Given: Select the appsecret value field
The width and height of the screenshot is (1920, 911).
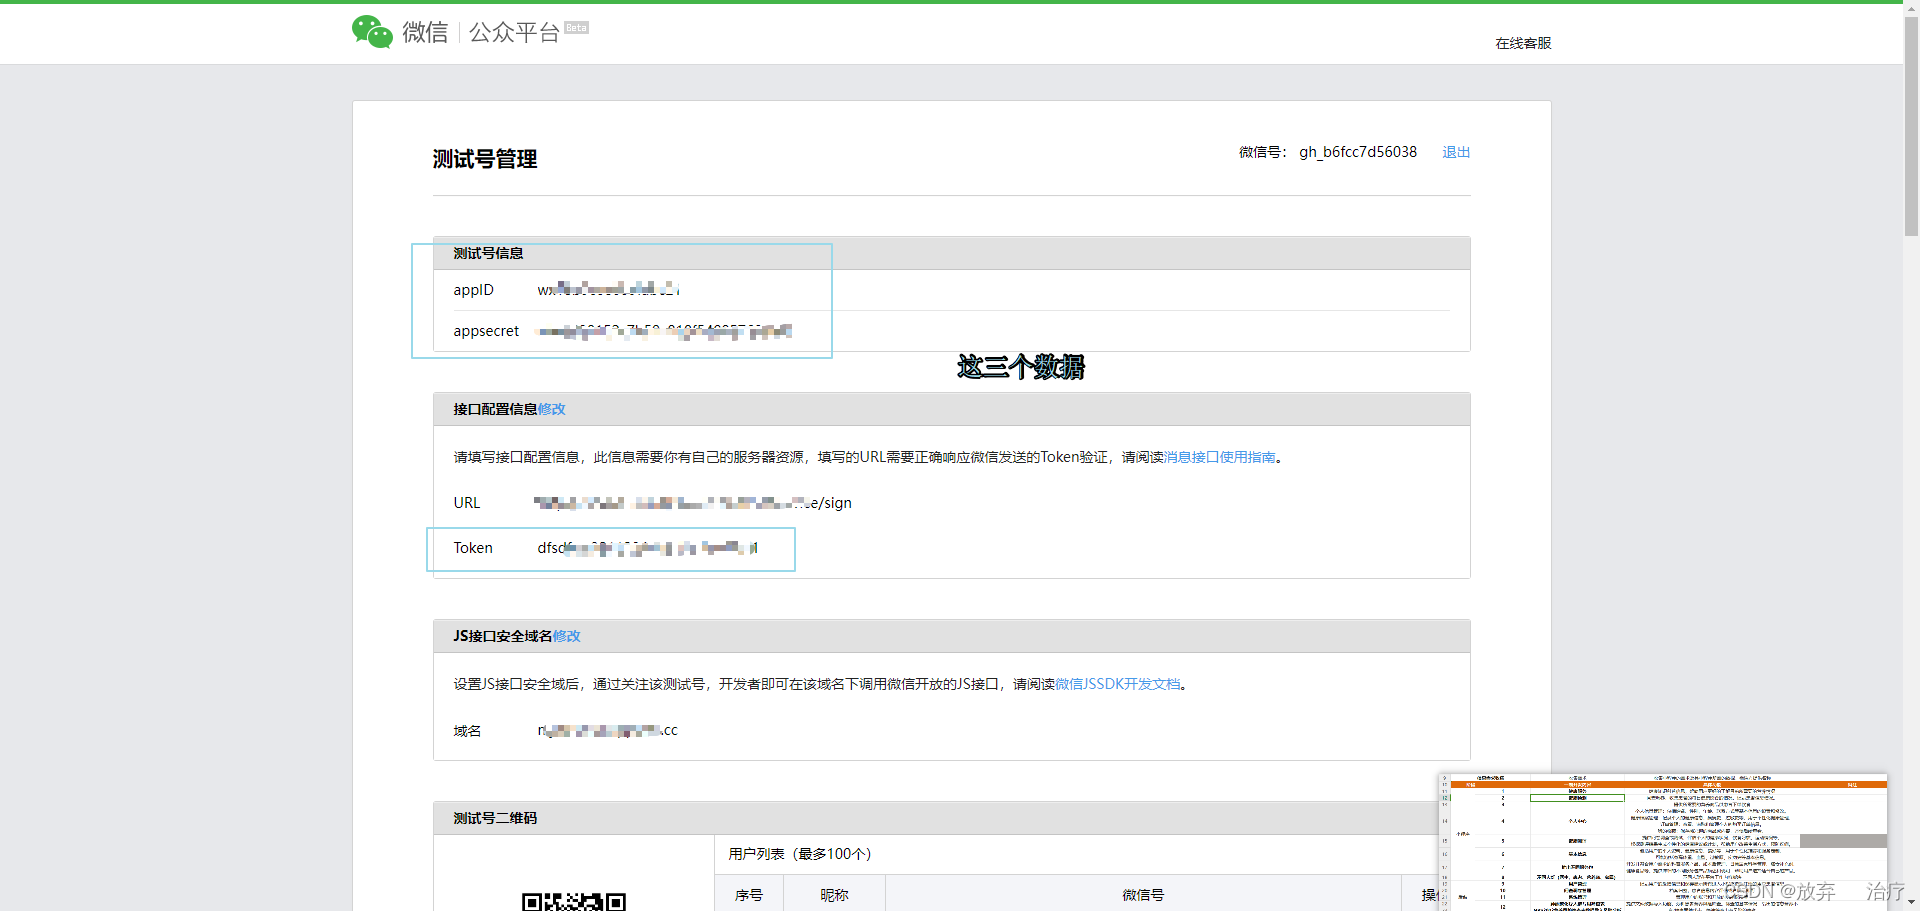Looking at the screenshot, I should click(x=665, y=331).
